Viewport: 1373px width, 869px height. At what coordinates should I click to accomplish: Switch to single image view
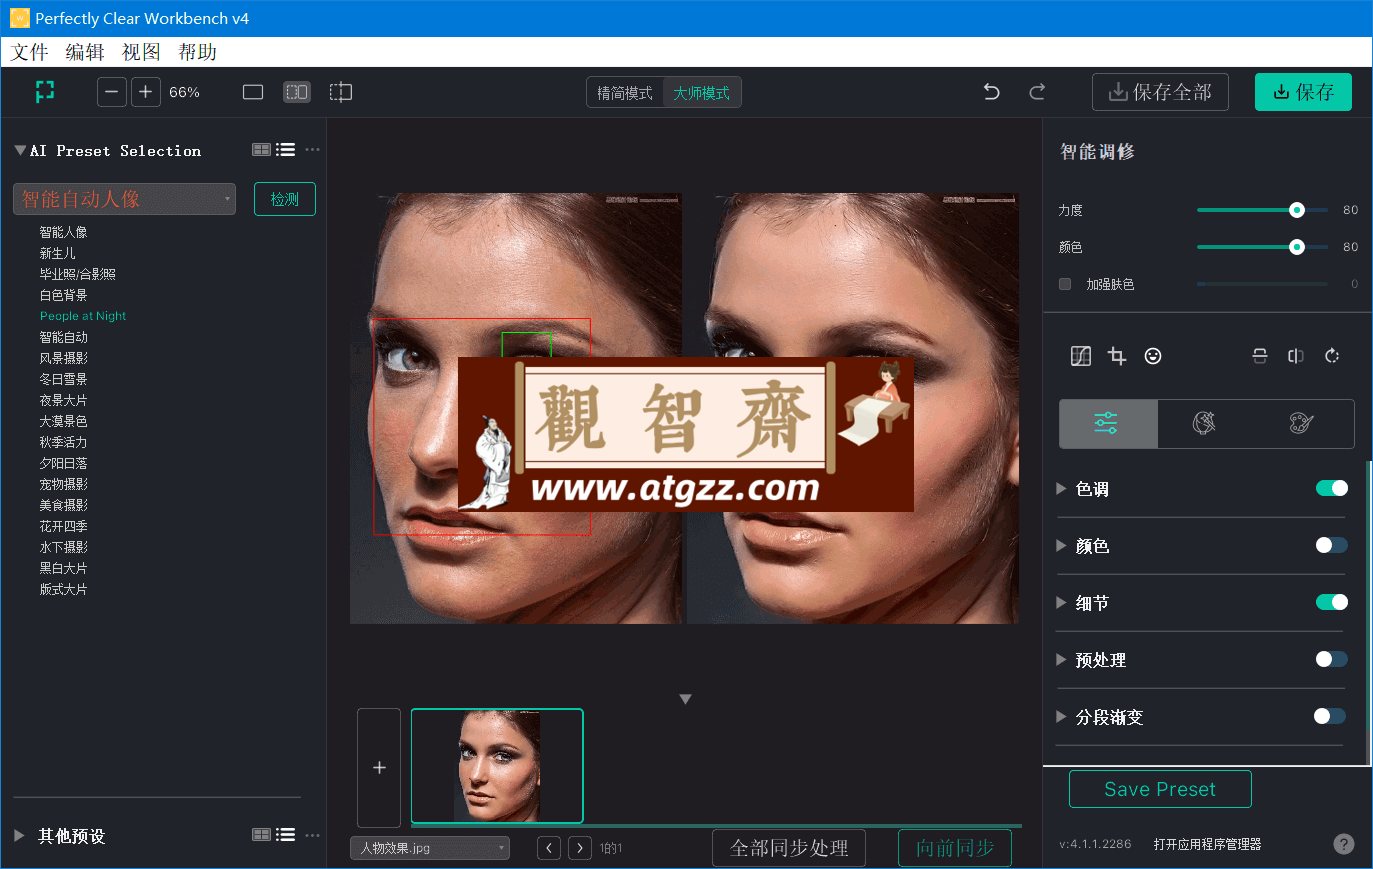coord(253,92)
